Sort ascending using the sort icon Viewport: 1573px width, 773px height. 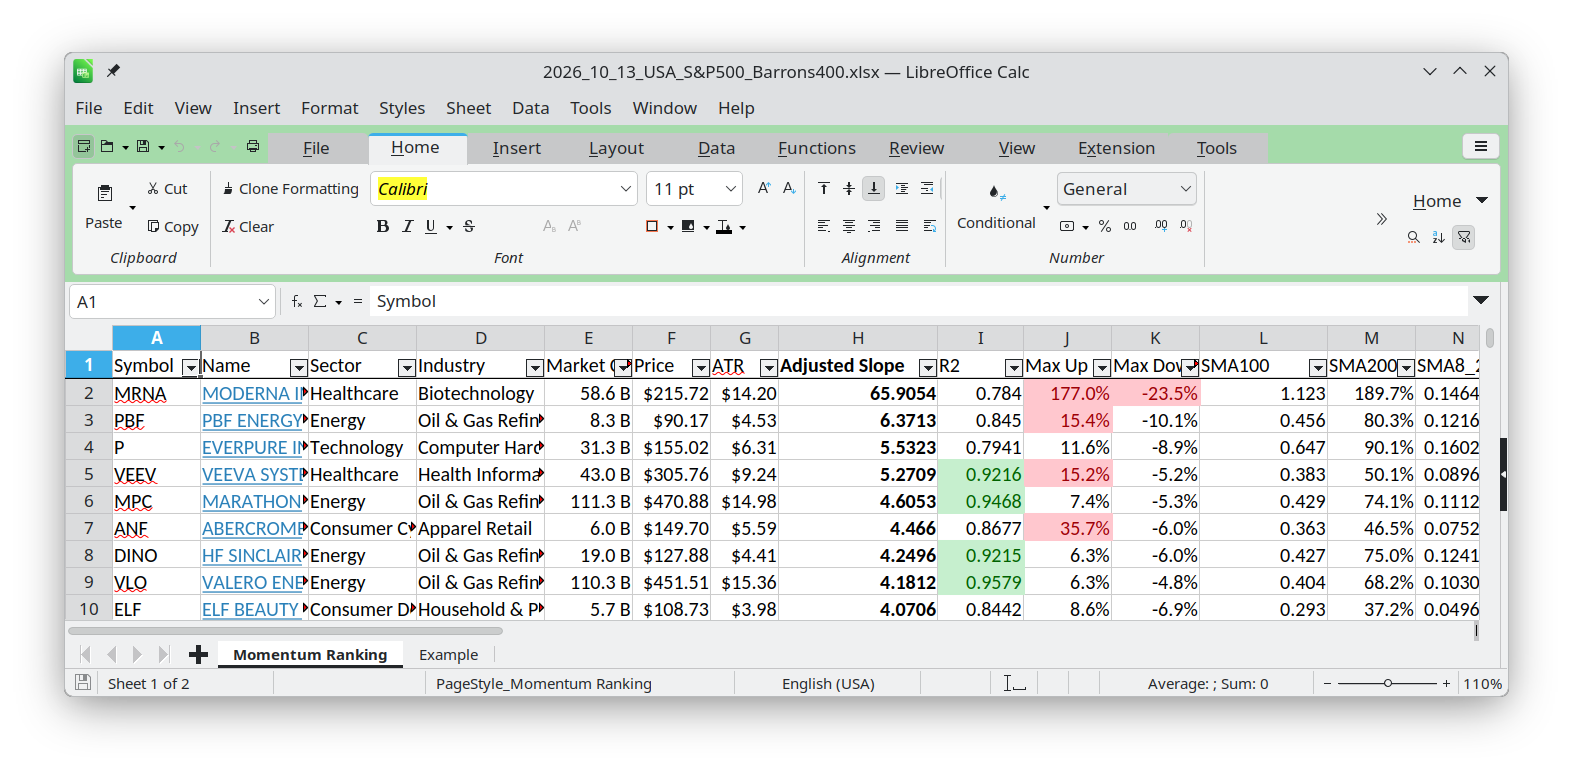pyautogui.click(x=1438, y=237)
